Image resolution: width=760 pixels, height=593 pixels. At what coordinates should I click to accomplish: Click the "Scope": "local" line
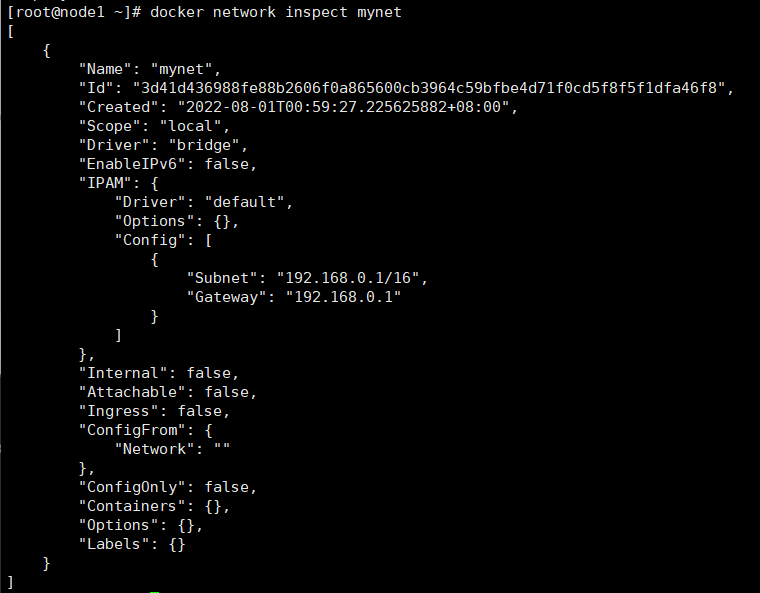[154, 126]
